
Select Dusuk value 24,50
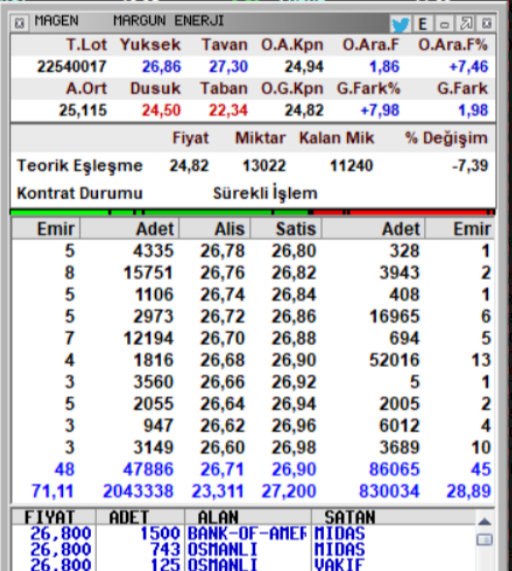(x=161, y=110)
